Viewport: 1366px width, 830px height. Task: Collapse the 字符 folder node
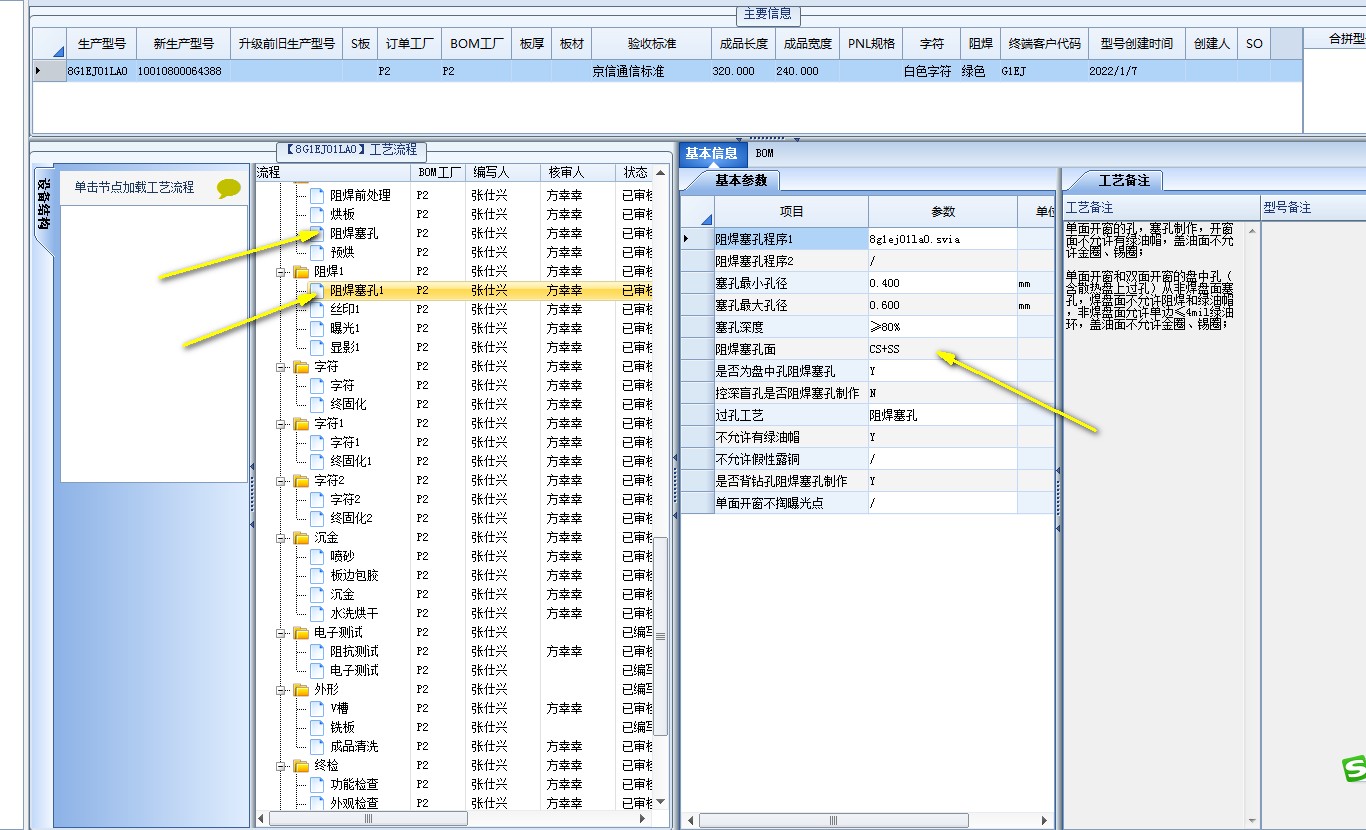pyautogui.click(x=281, y=366)
